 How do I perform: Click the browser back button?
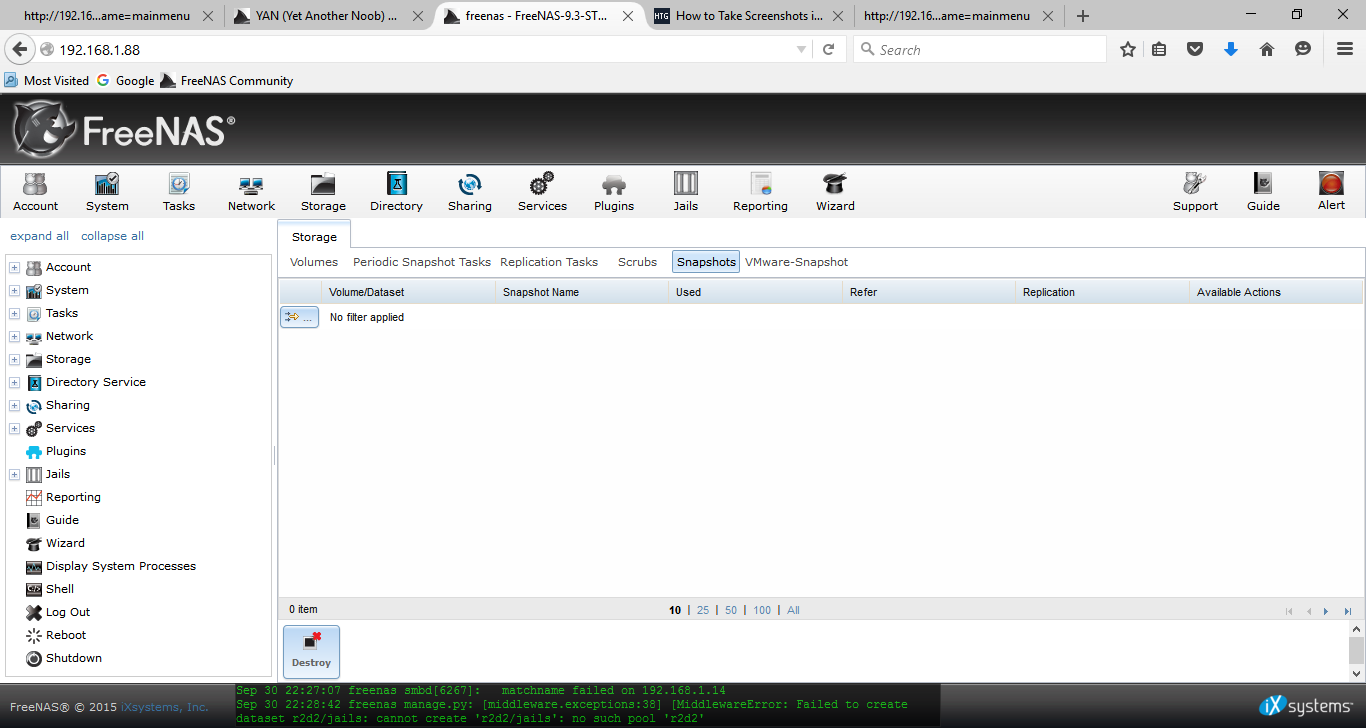19,50
